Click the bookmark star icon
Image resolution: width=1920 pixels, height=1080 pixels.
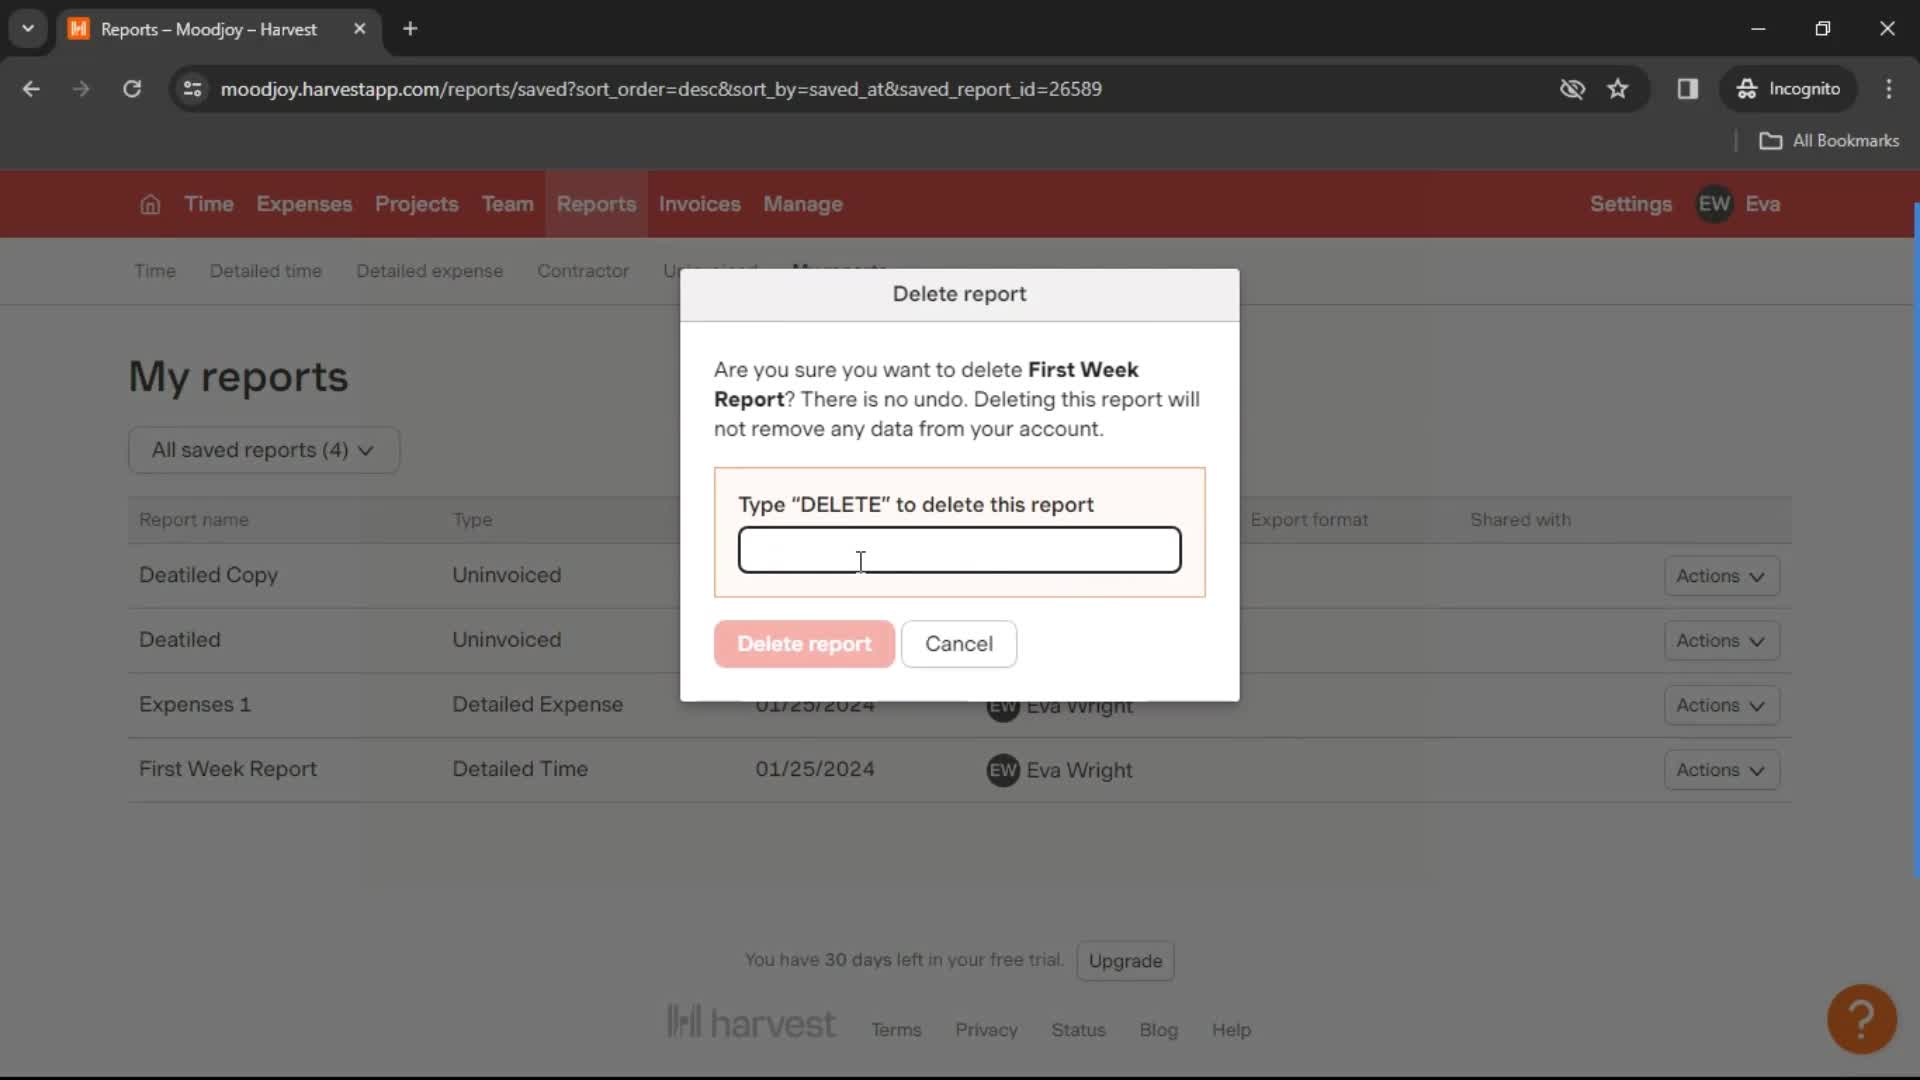click(x=1621, y=88)
